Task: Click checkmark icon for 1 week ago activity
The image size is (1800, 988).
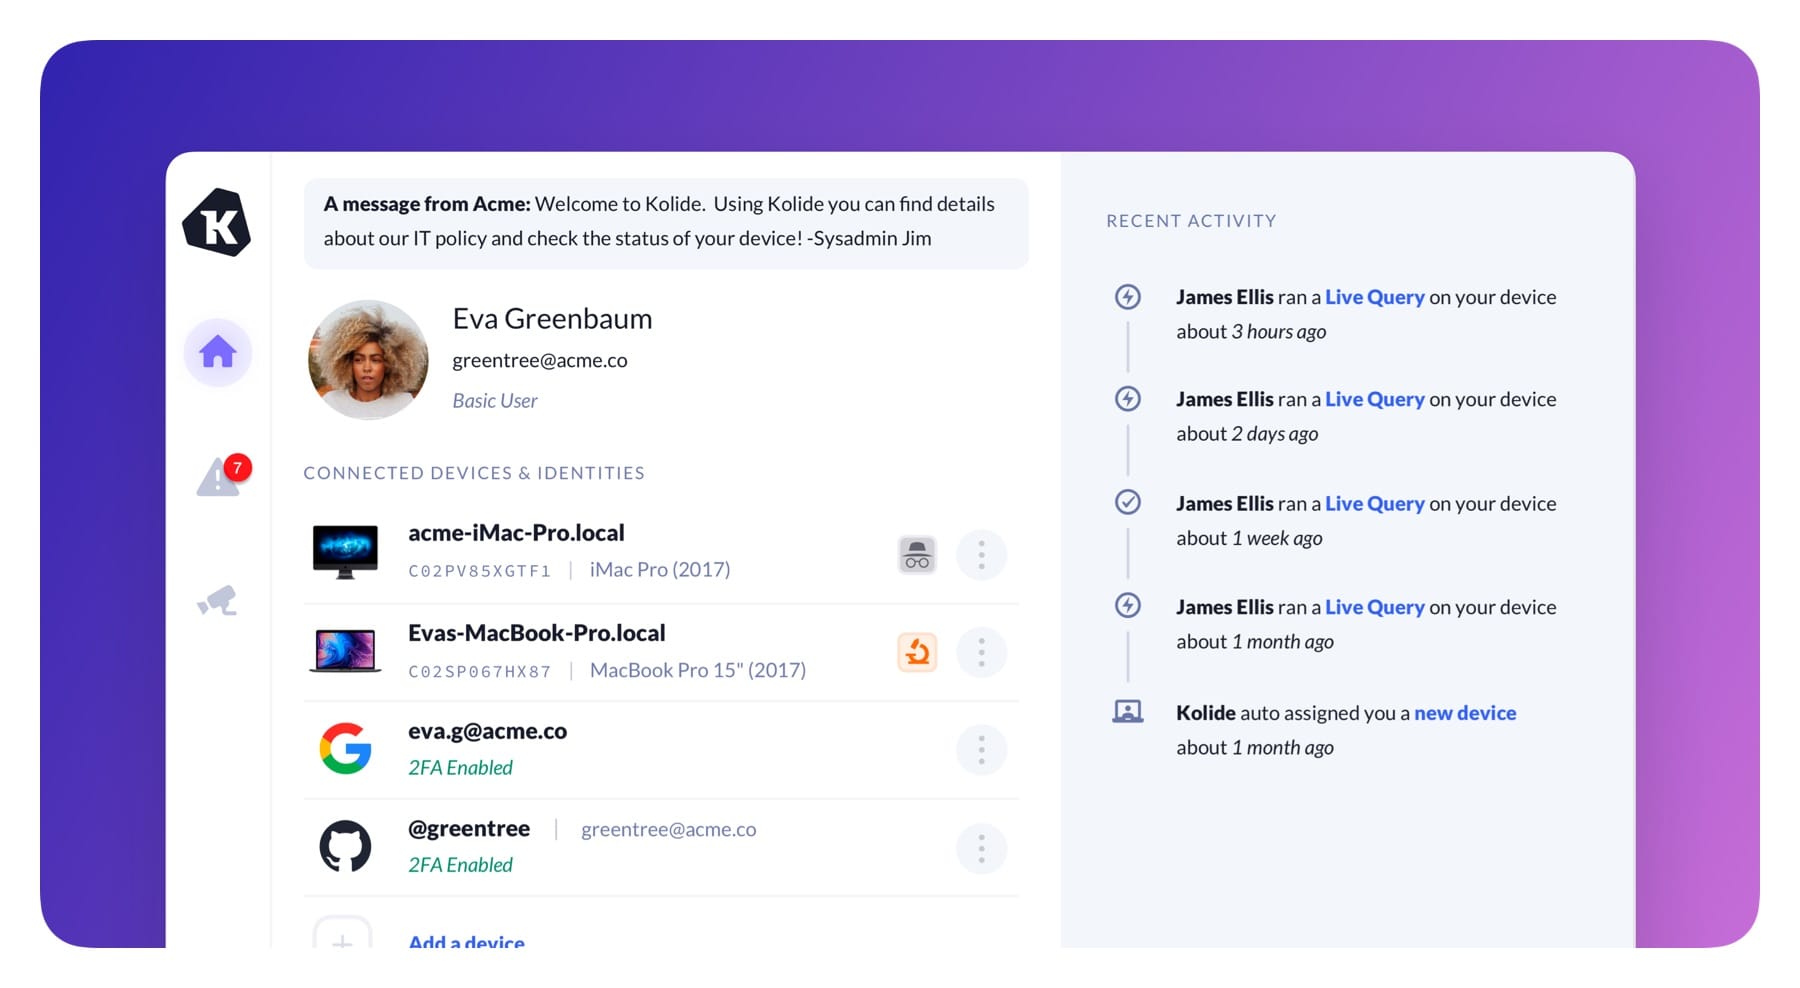Action: [1128, 502]
